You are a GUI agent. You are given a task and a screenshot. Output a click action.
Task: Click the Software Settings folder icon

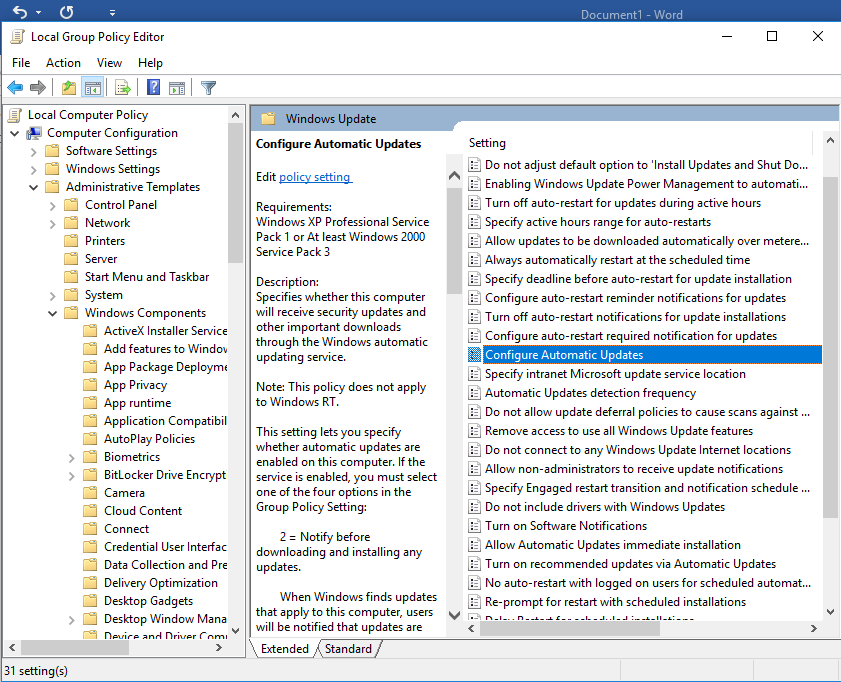52,151
